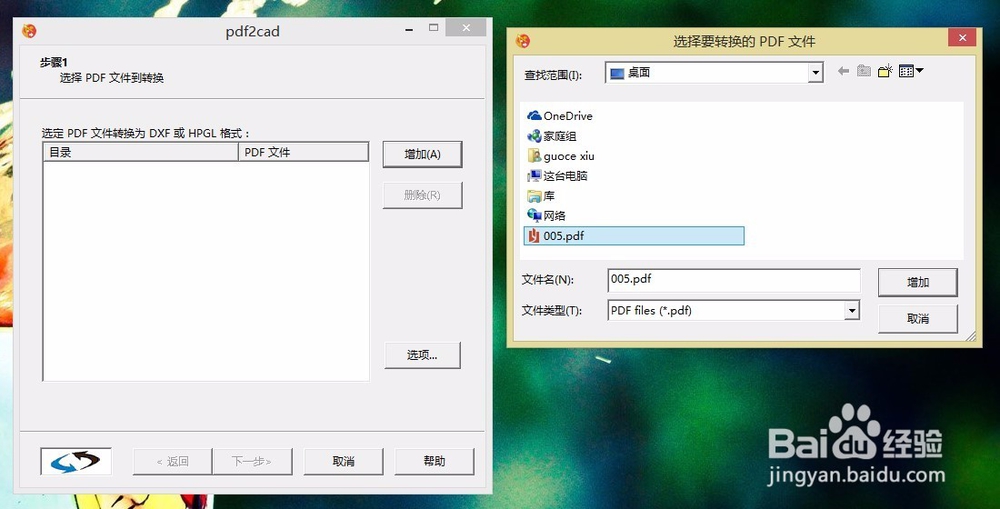Close the PDF file selection dialog
The image size is (1000, 509).
962,38
